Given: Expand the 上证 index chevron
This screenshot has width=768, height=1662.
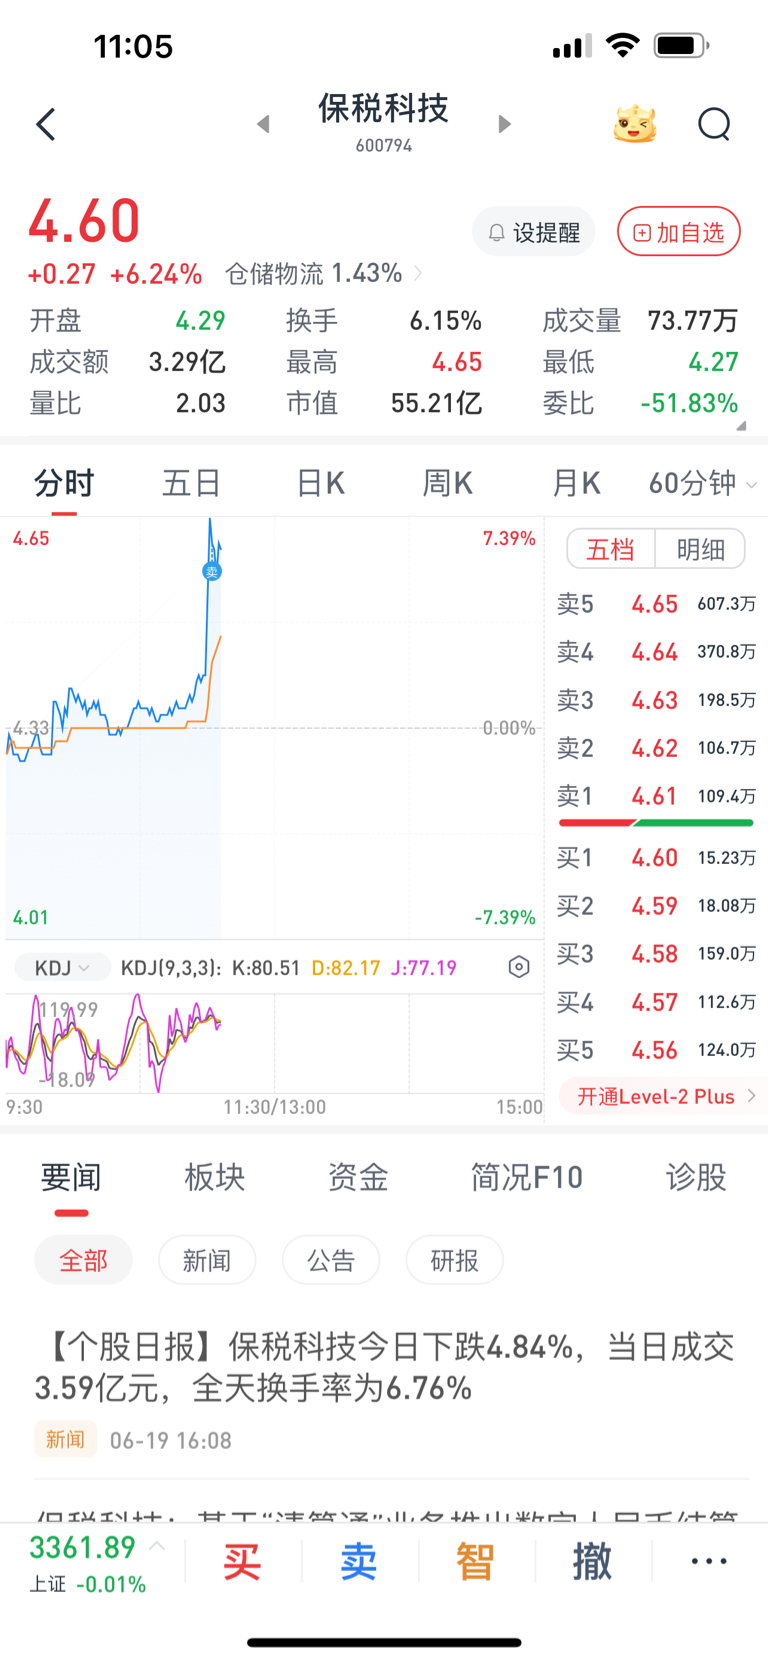Looking at the screenshot, I should 157,1546.
